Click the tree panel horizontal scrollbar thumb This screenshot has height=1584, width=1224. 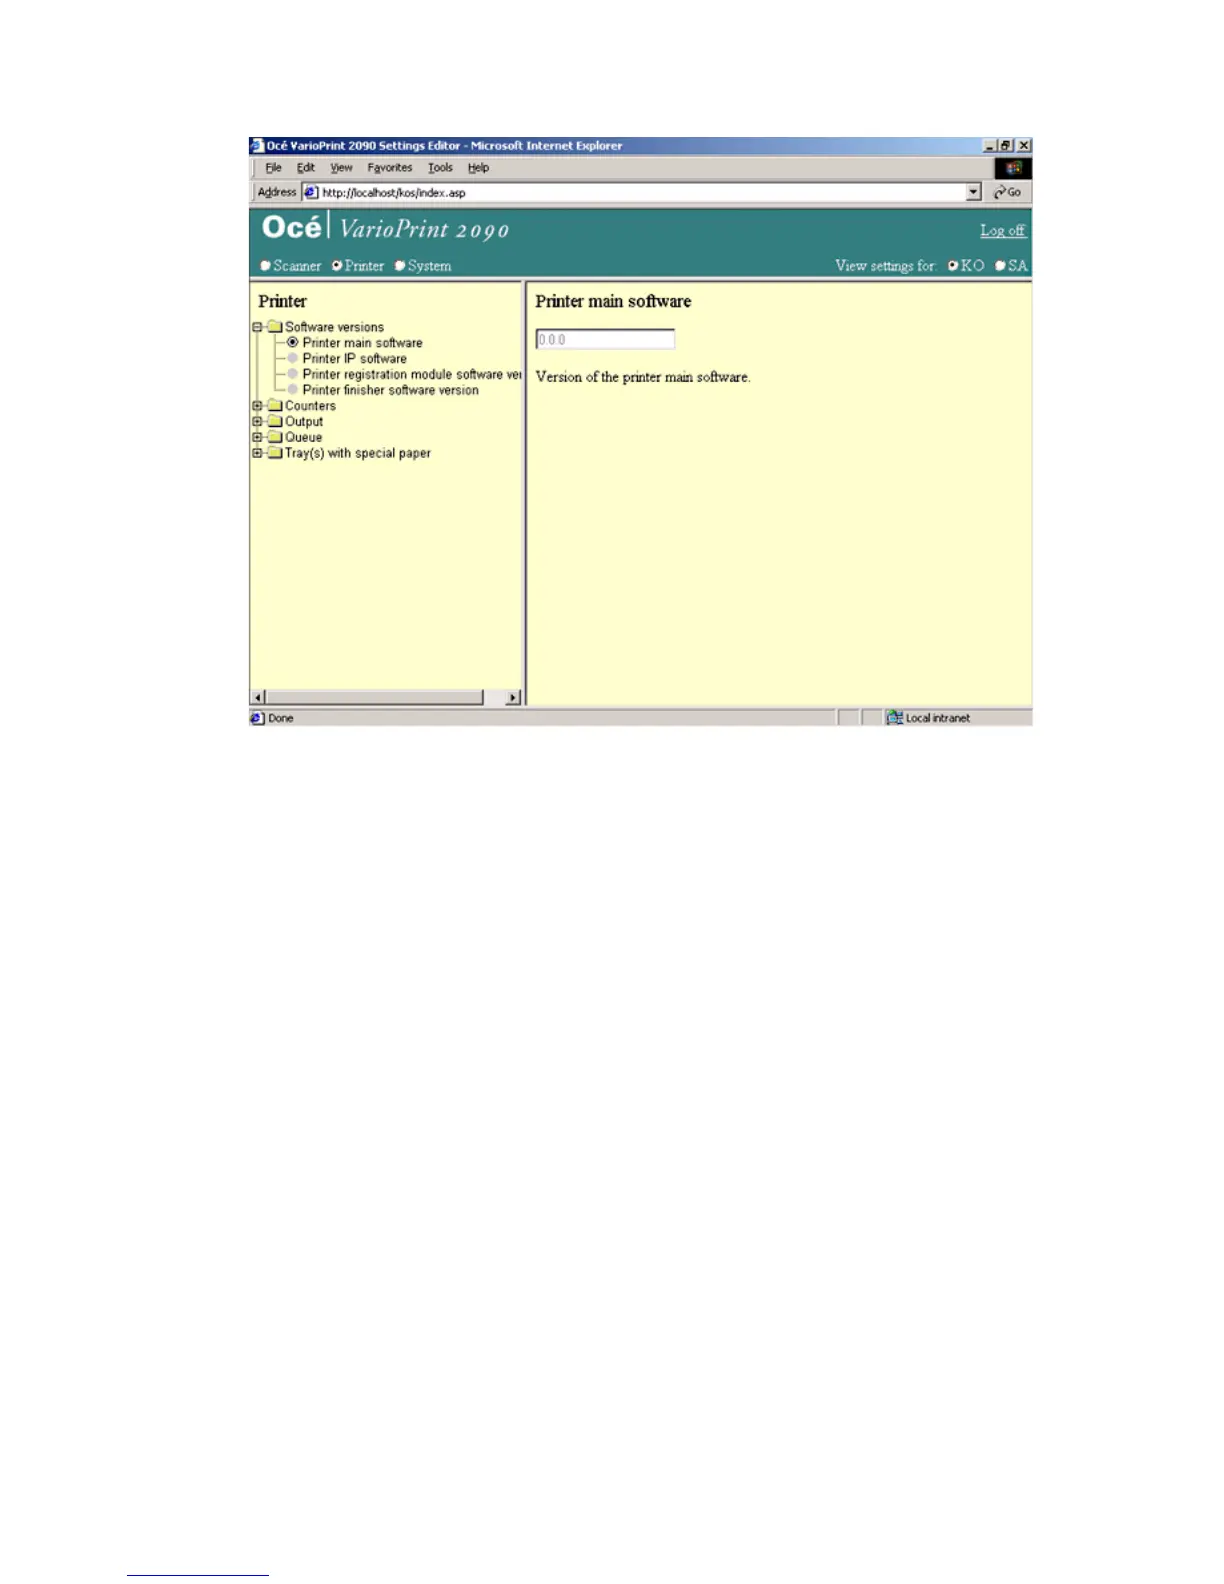(x=374, y=697)
